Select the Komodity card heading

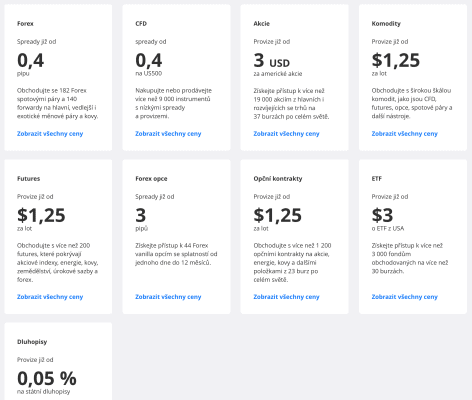point(386,24)
